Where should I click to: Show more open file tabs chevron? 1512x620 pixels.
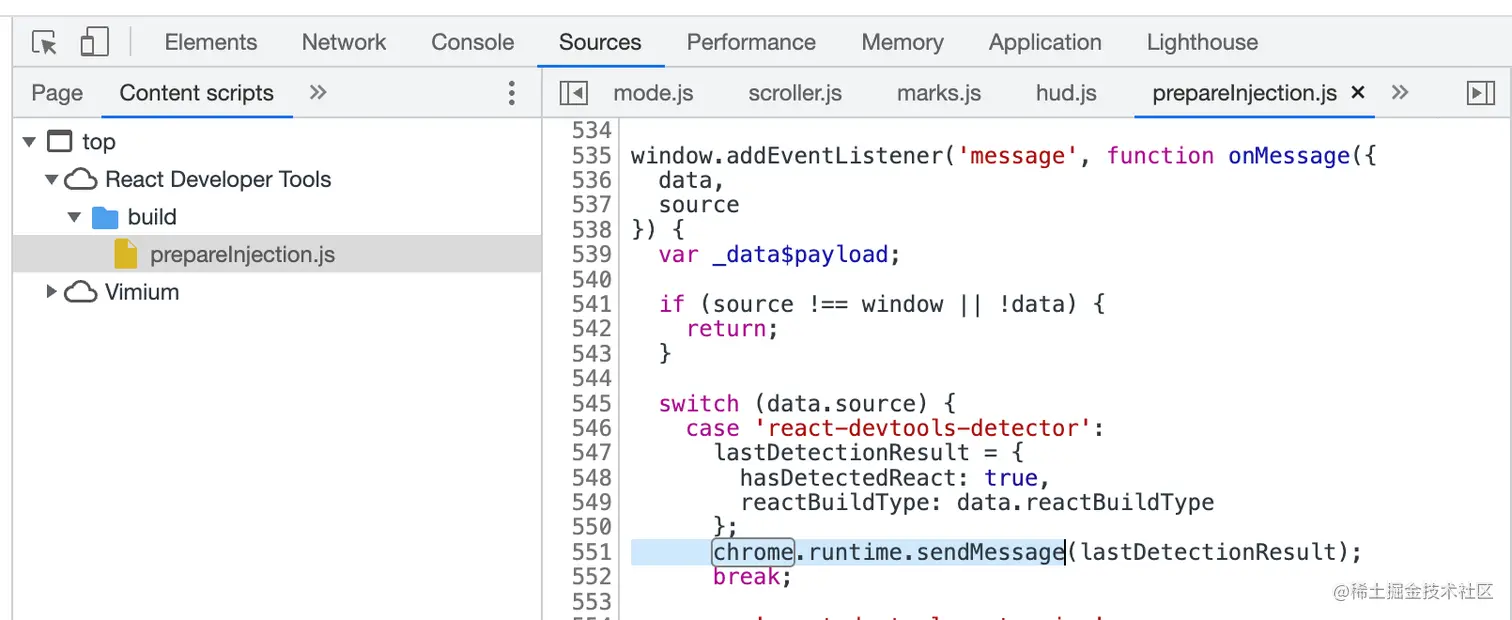(x=1400, y=93)
